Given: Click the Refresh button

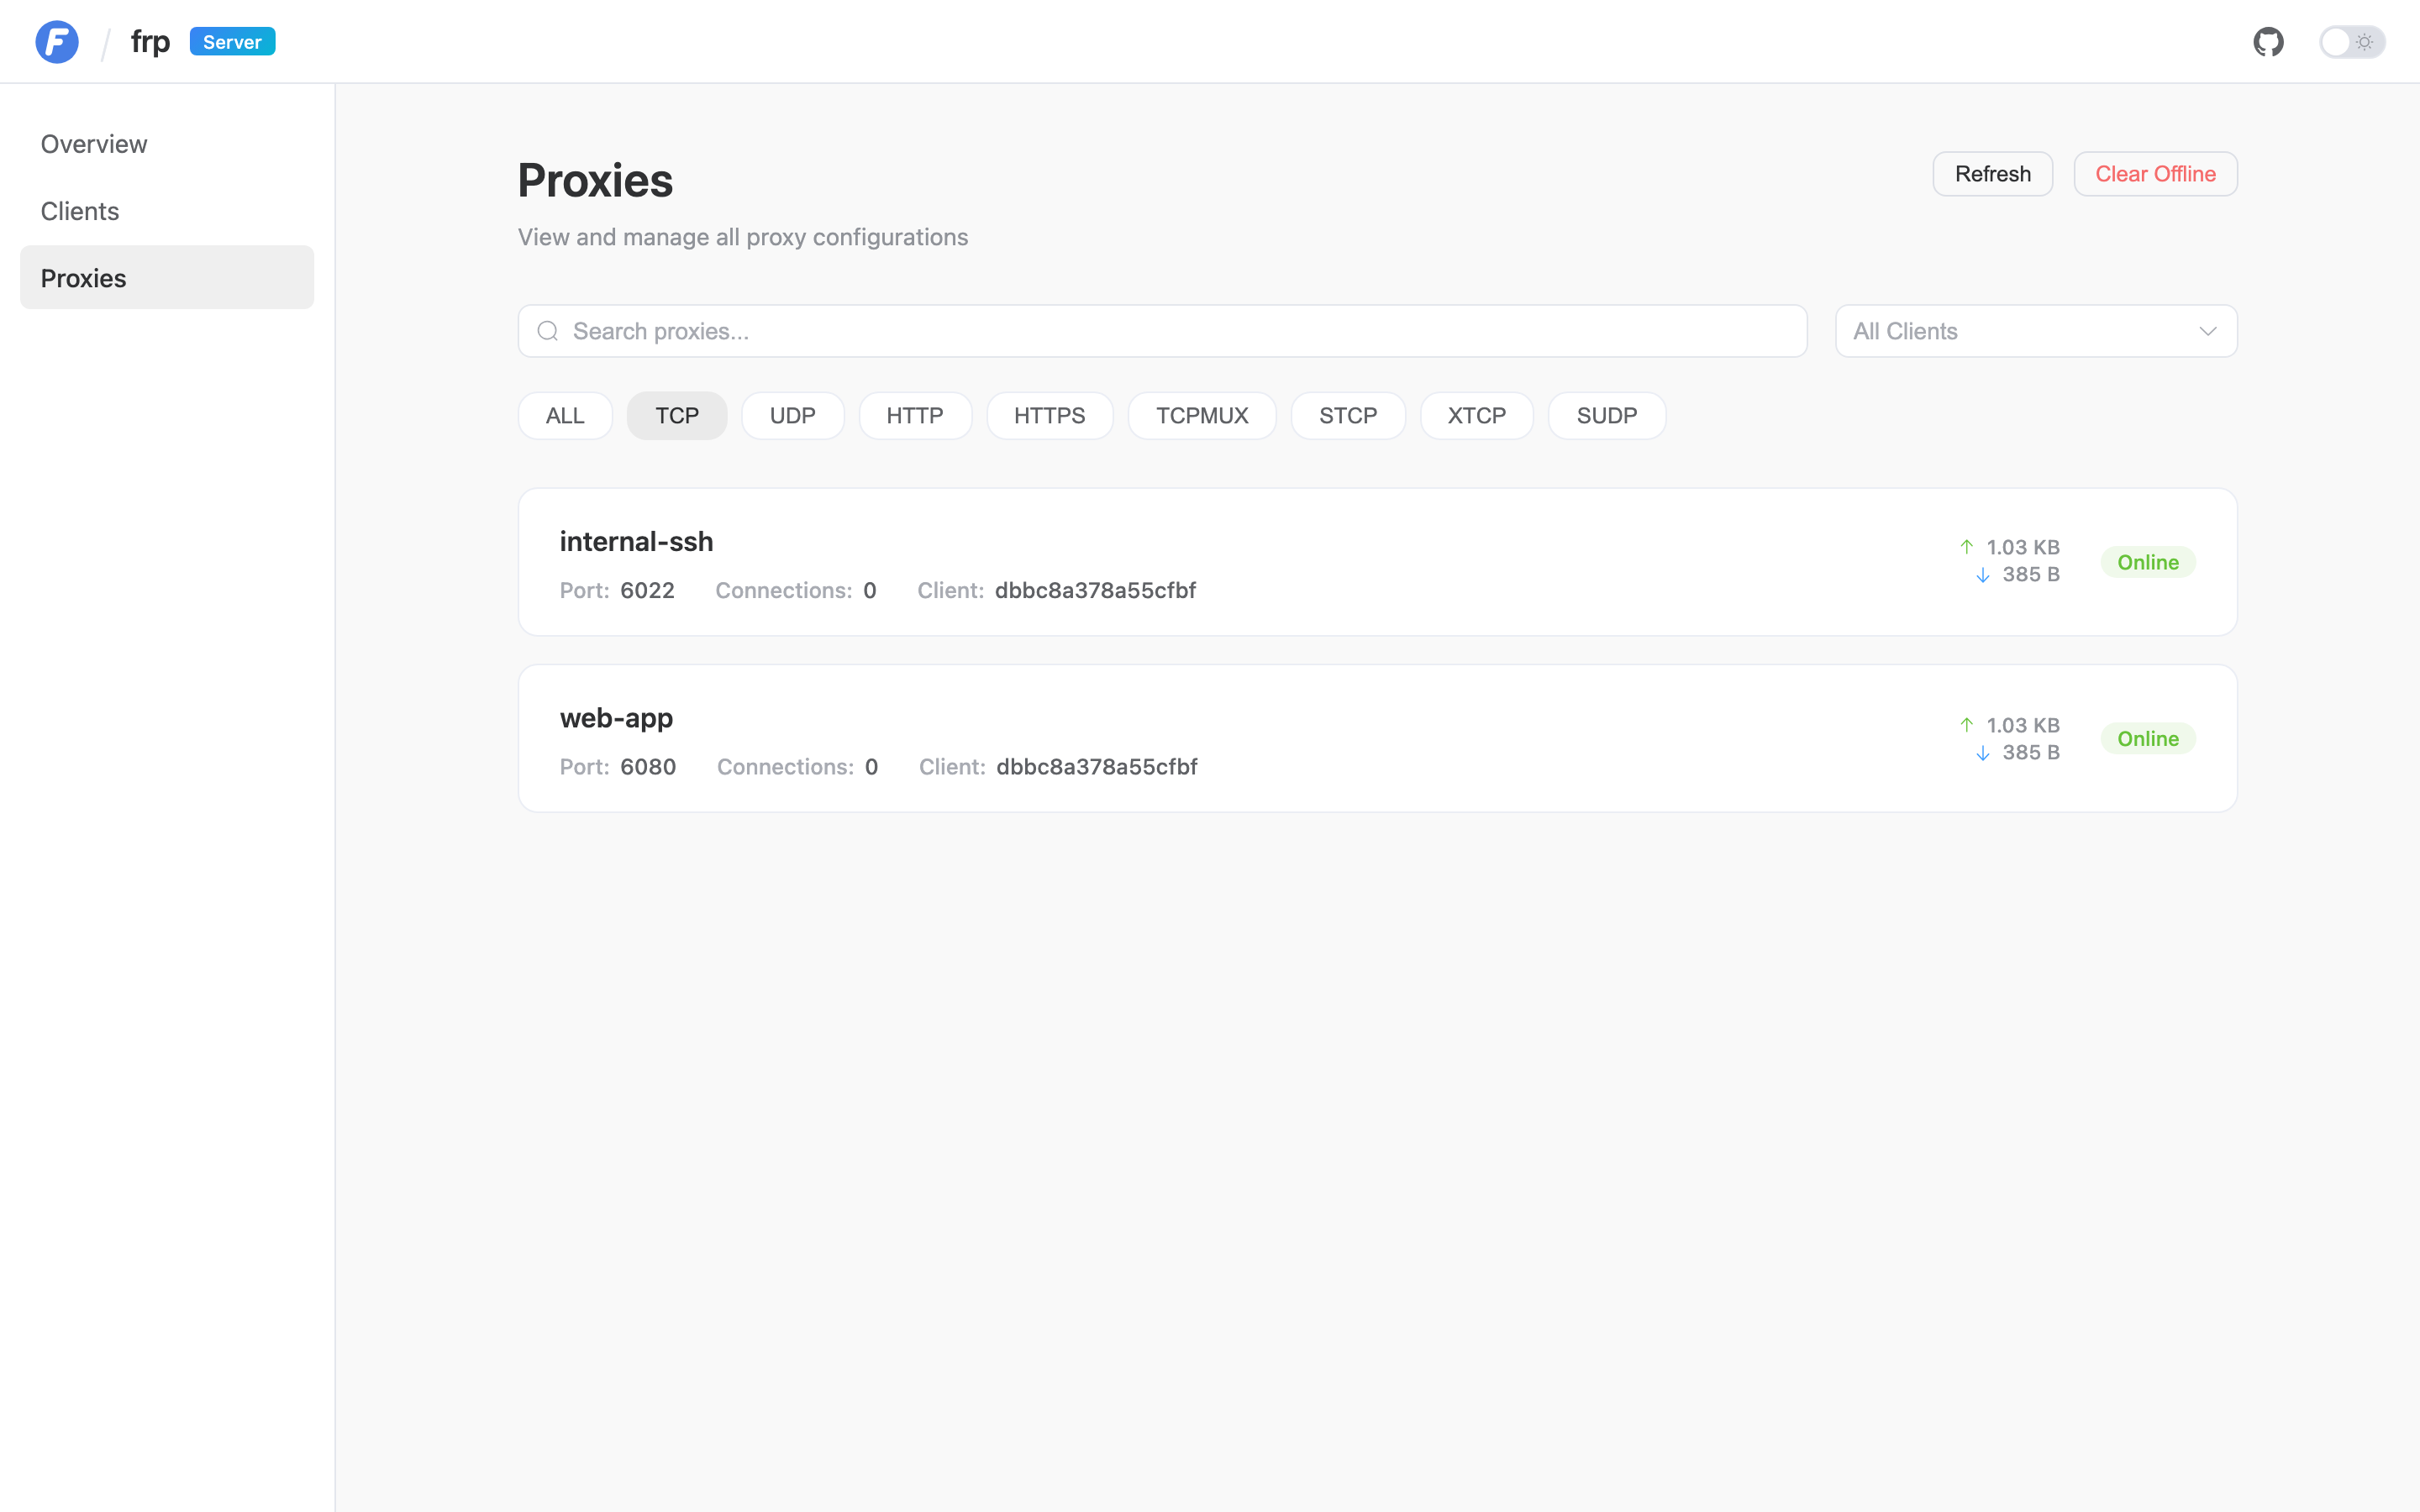Looking at the screenshot, I should 1992,174.
